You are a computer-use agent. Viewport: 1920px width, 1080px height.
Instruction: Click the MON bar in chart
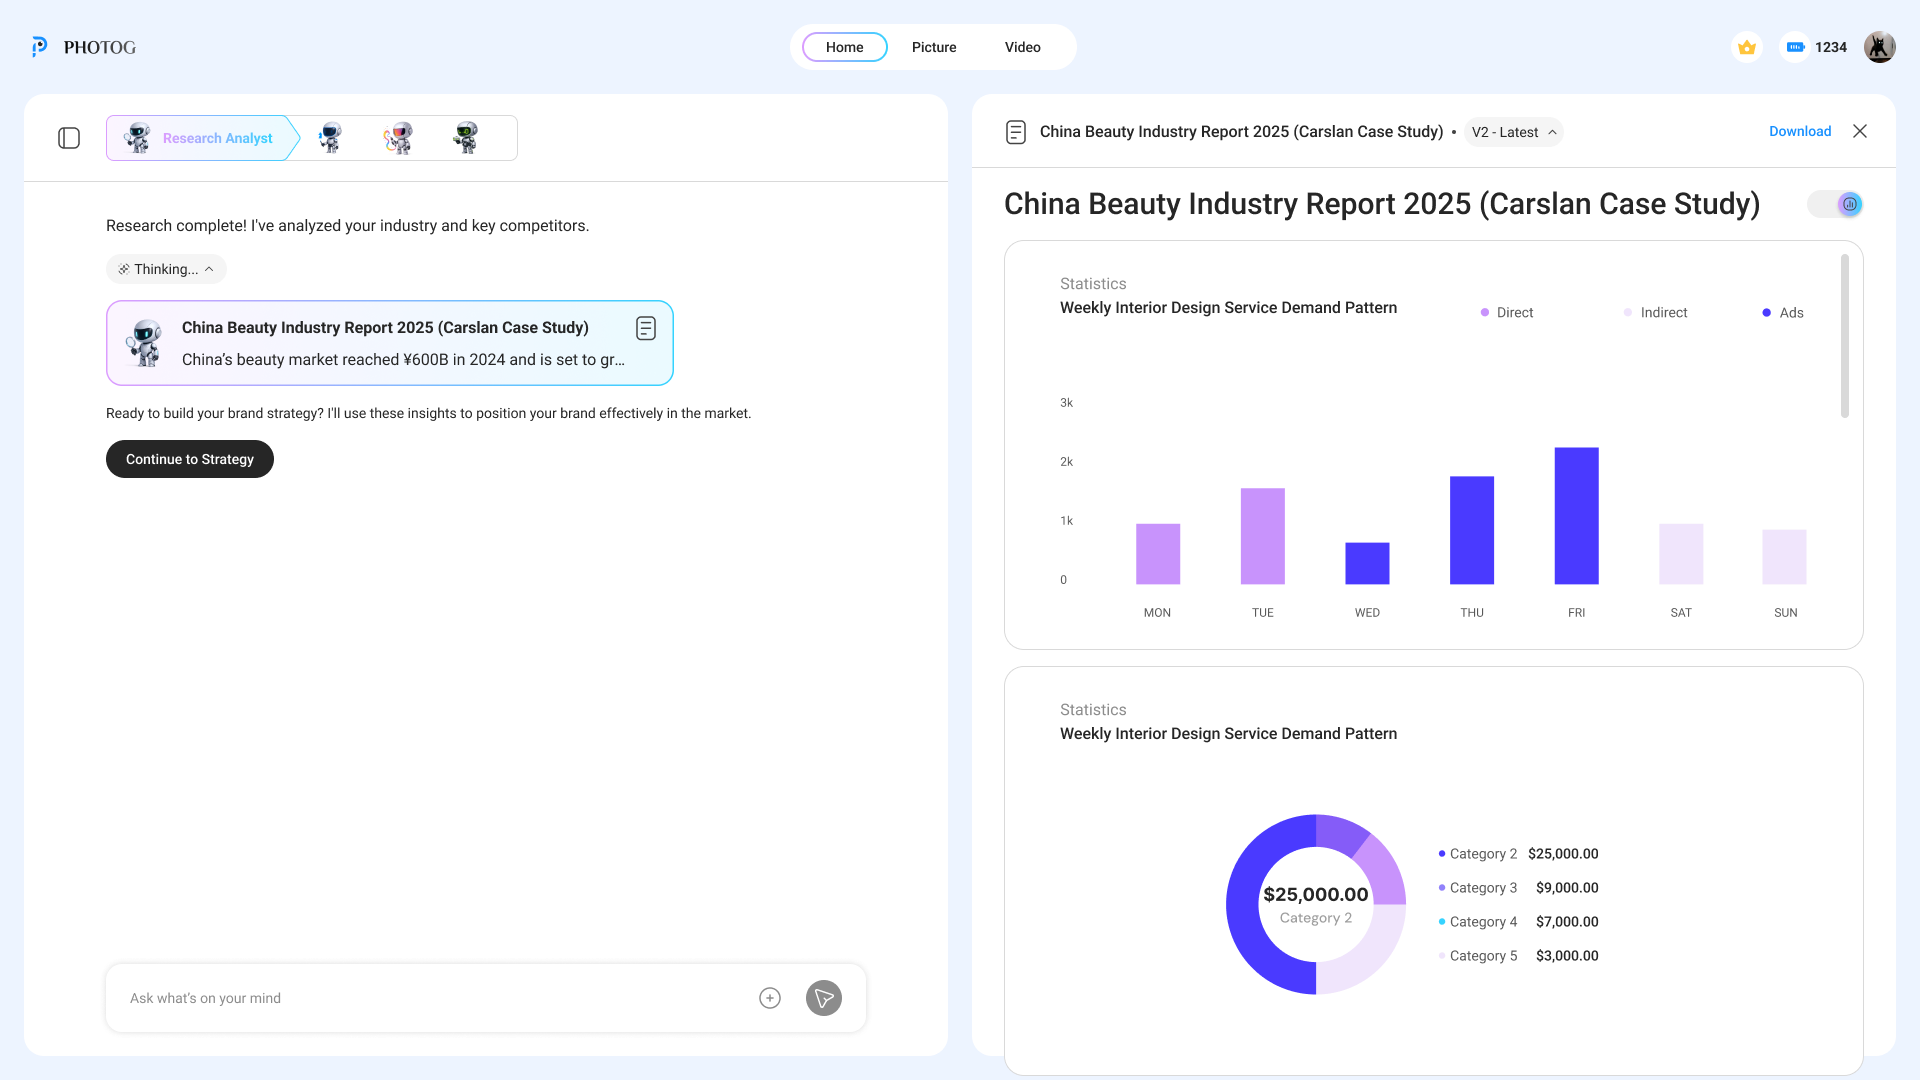(x=1158, y=554)
